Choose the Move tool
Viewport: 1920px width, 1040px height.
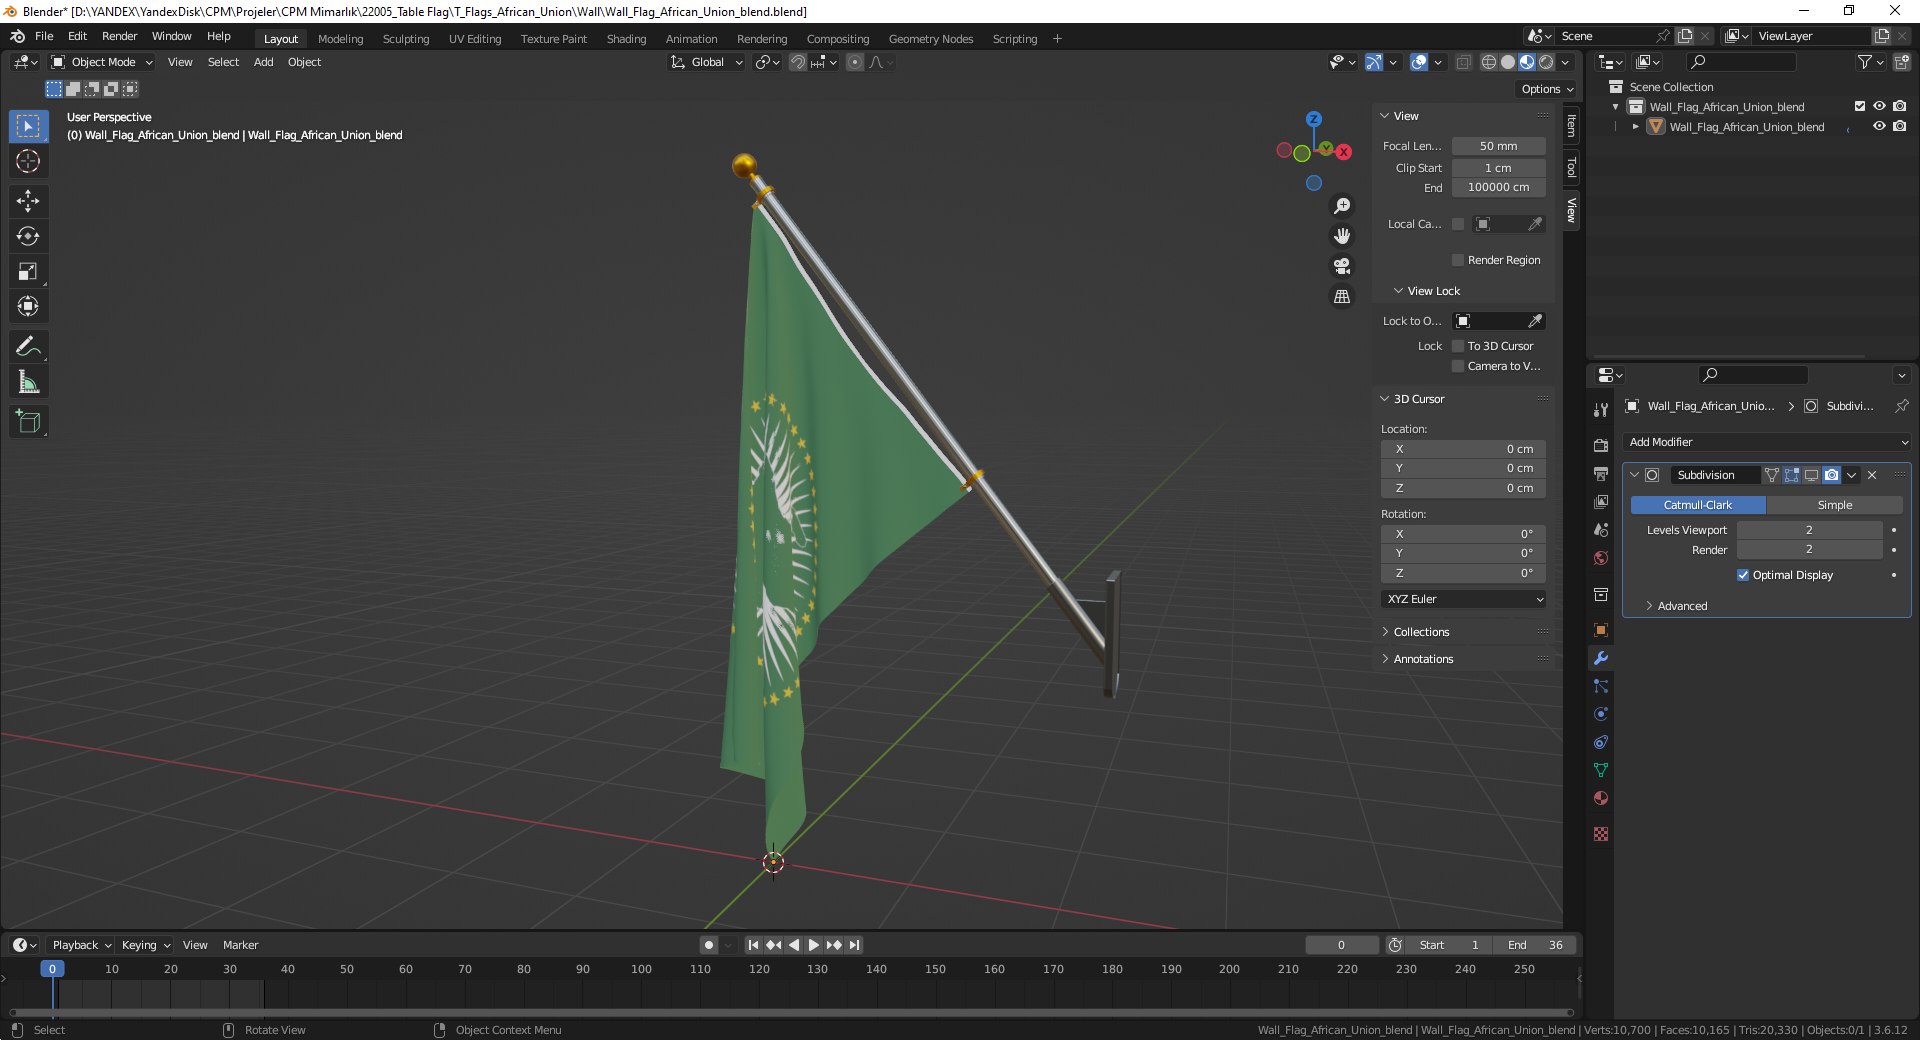[x=28, y=201]
